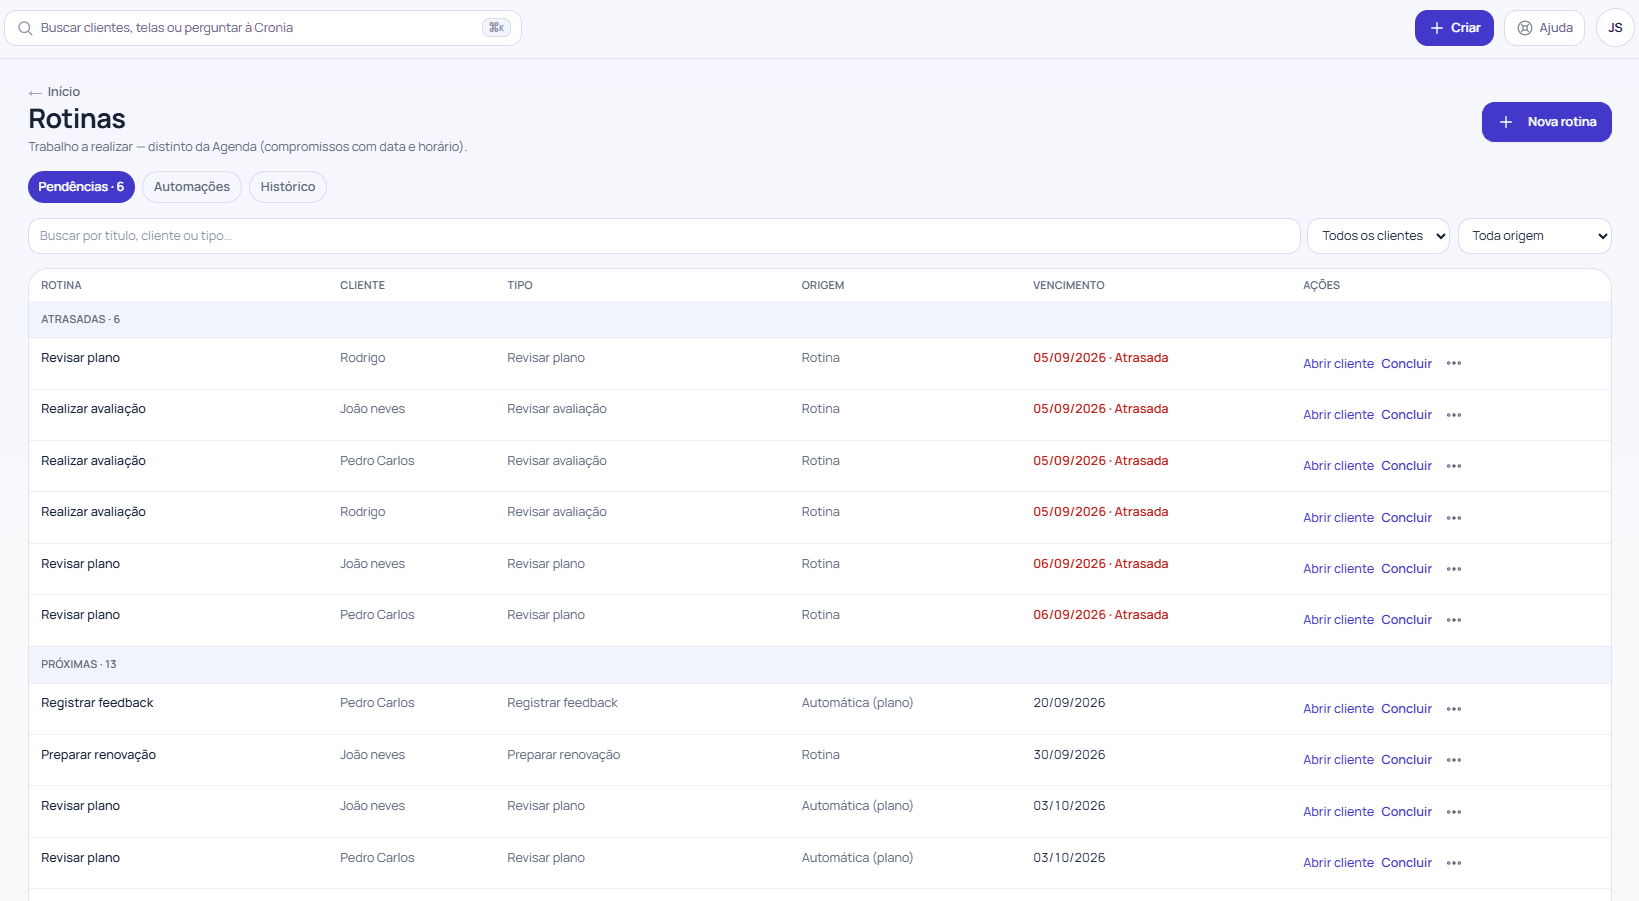Click the VENCIMENTO column header

point(1068,286)
